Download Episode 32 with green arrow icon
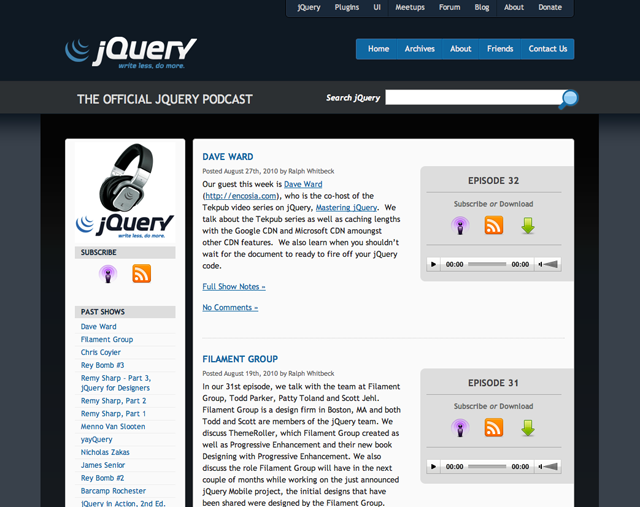640x507 pixels. point(528,225)
